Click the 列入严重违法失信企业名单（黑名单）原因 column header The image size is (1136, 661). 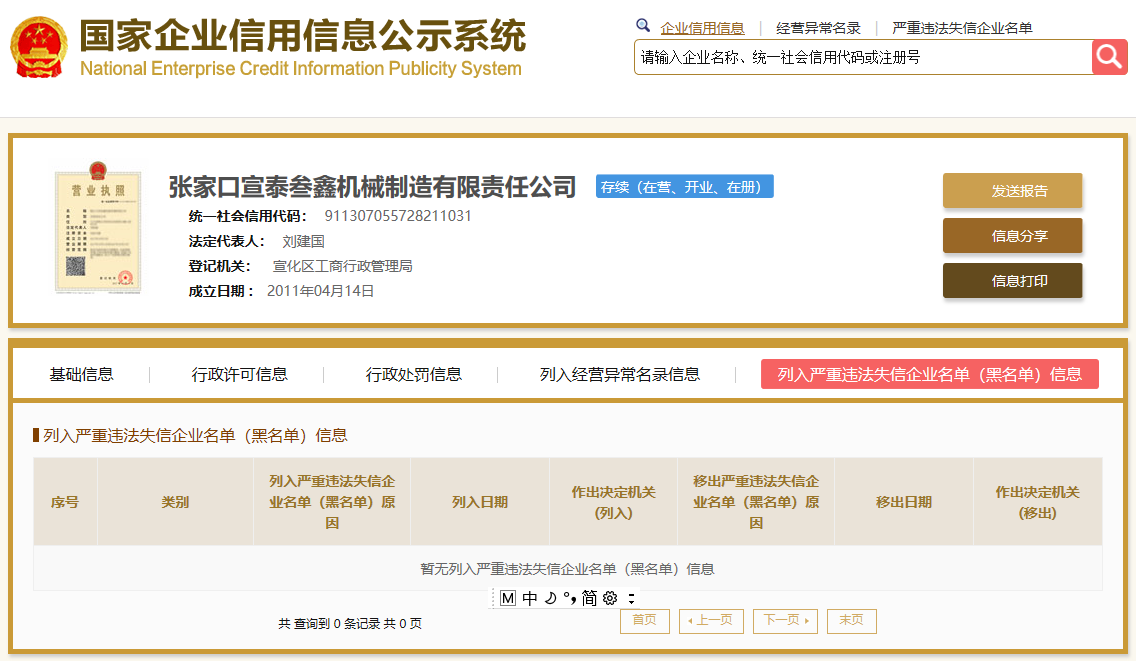[332, 502]
